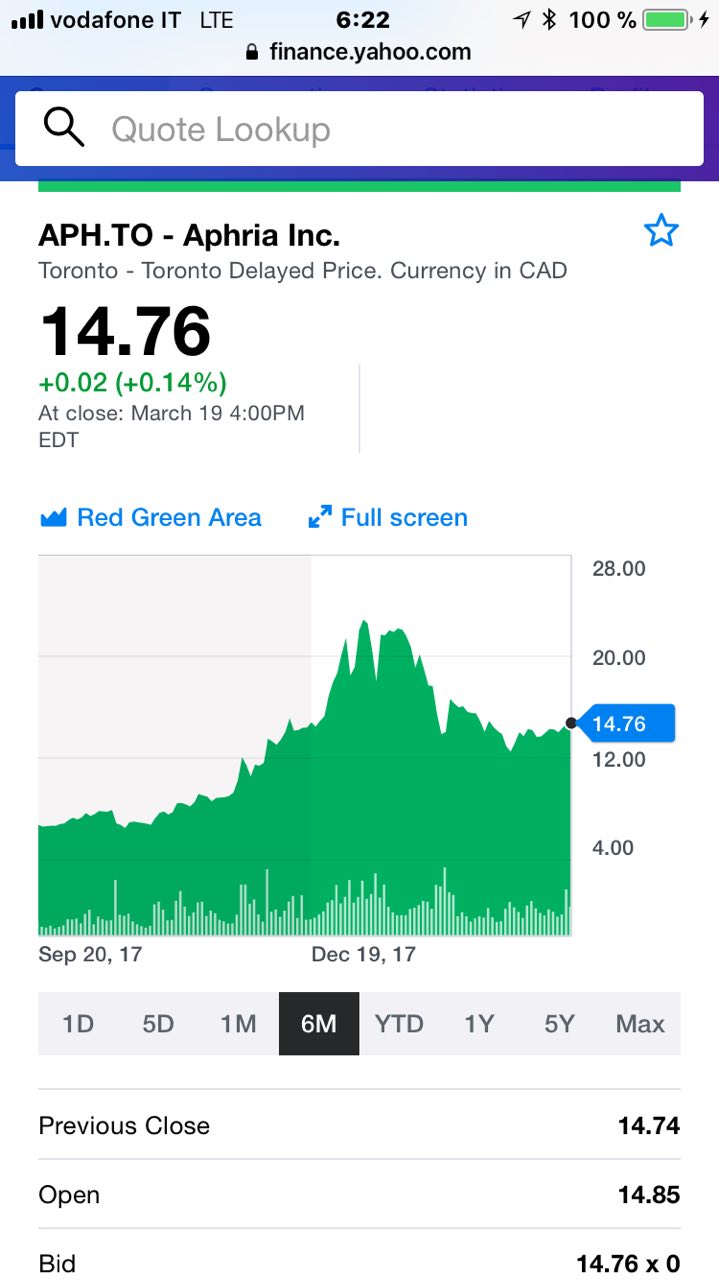Click the Red Green Area chart icon
The height and width of the screenshot is (1280, 719).
52,518
